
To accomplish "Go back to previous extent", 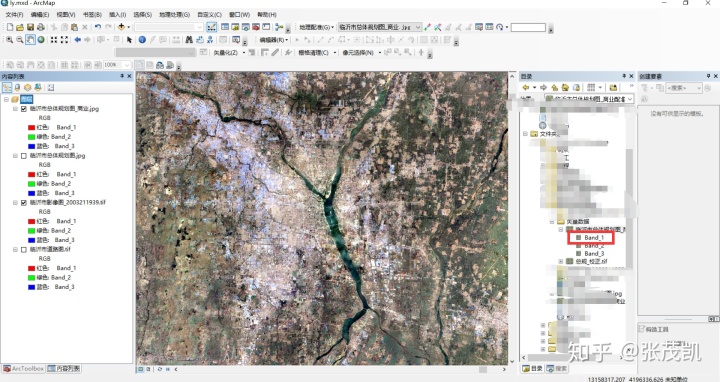I will (78, 40).
